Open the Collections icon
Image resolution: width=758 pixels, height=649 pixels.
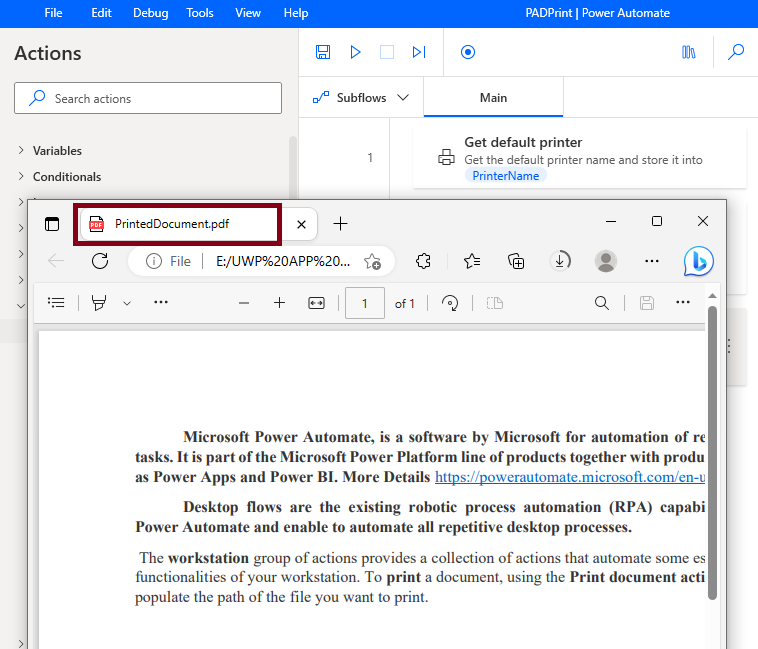[x=516, y=261]
